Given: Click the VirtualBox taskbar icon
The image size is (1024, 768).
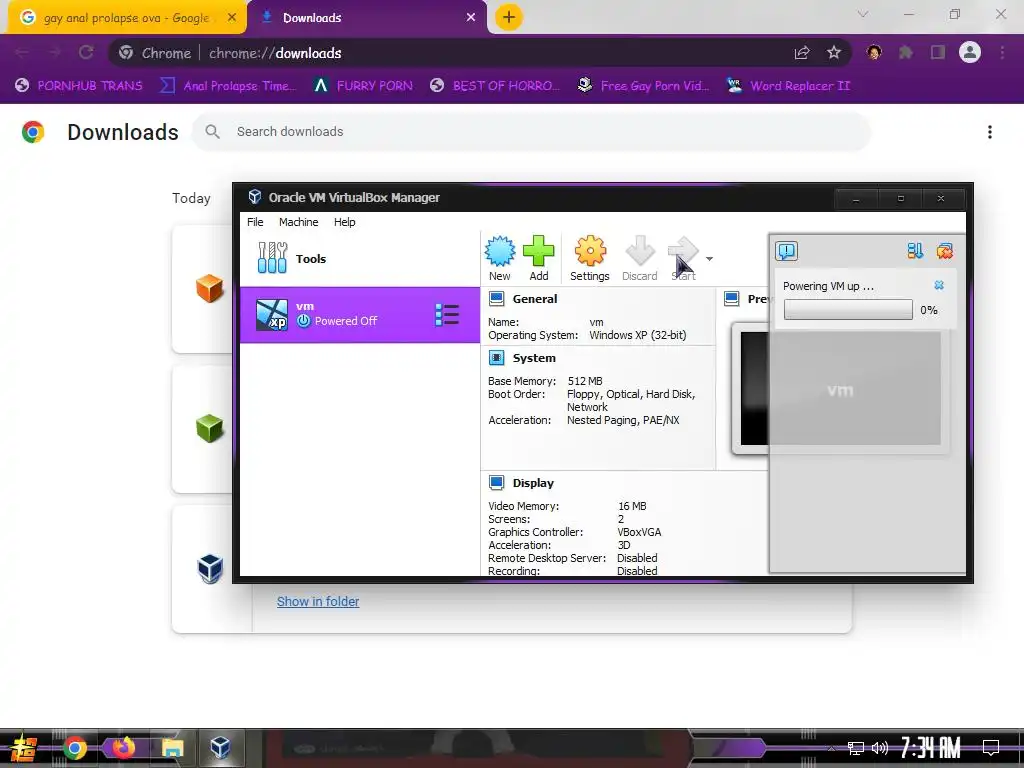Looking at the screenshot, I should 220,748.
